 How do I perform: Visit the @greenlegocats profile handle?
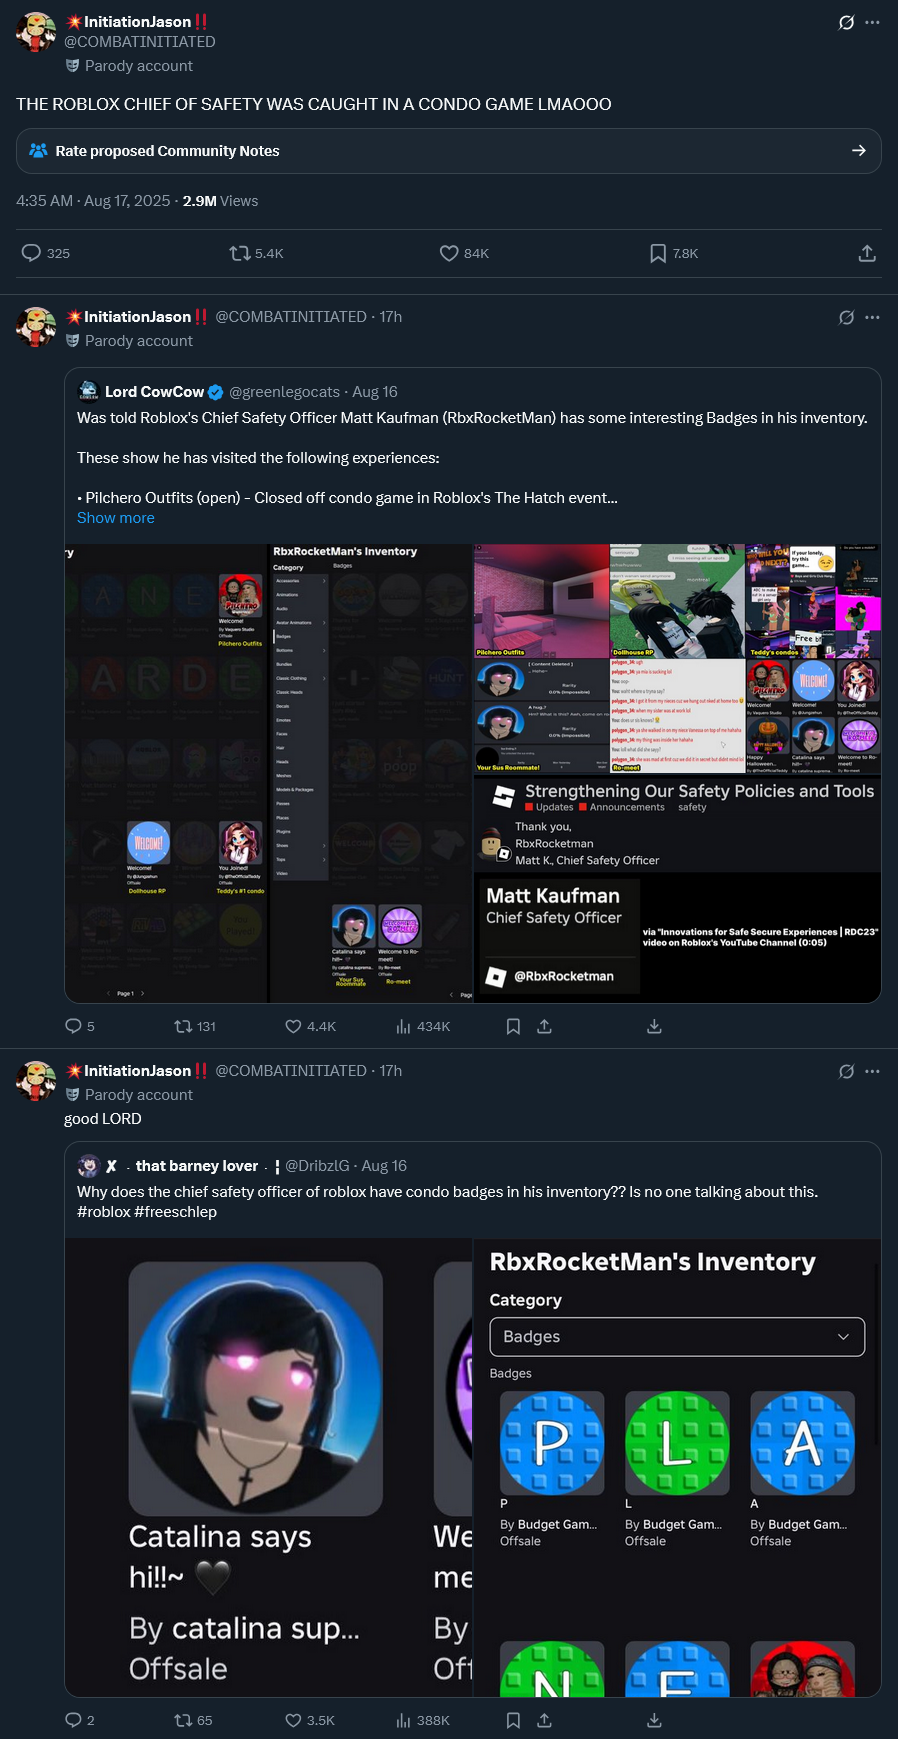(285, 392)
